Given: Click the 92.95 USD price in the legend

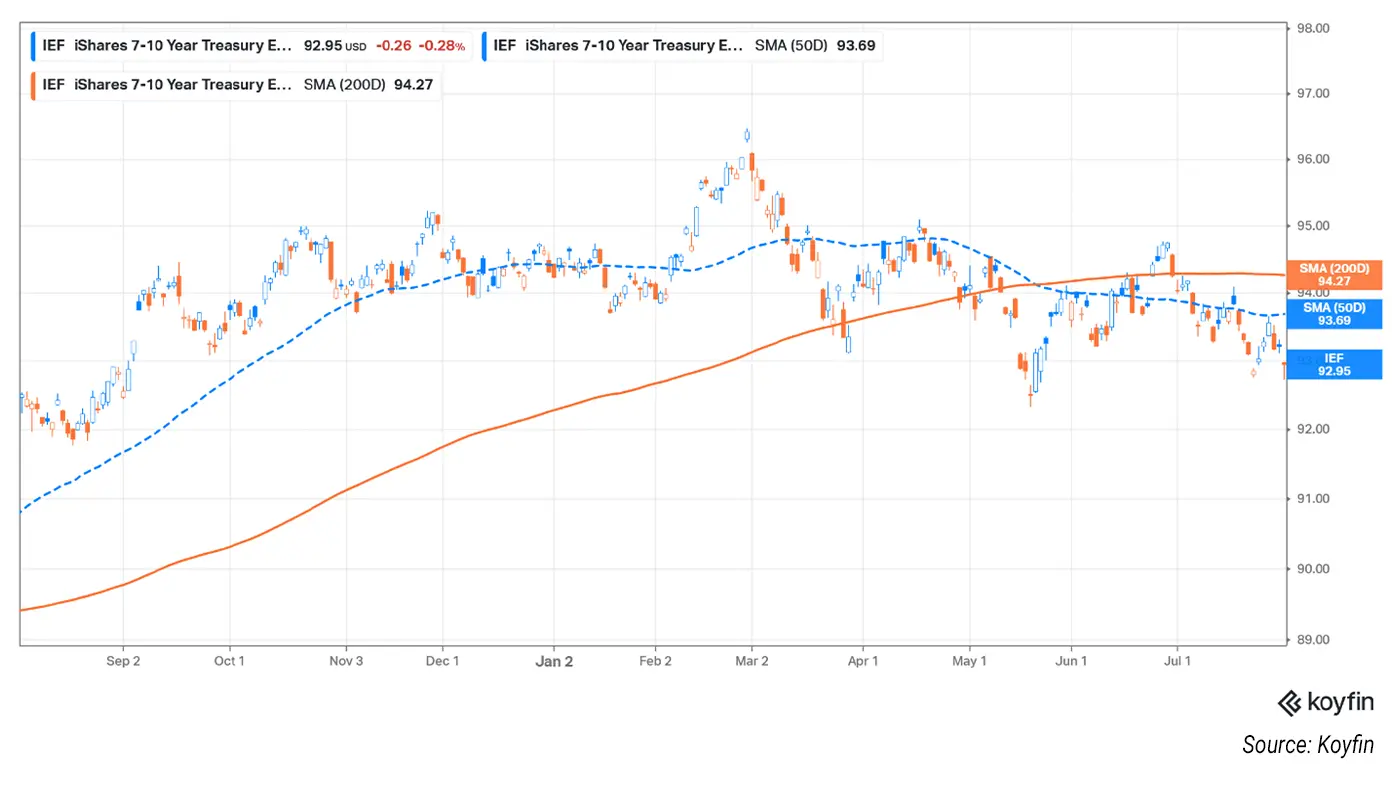Looking at the screenshot, I should click(334, 45).
